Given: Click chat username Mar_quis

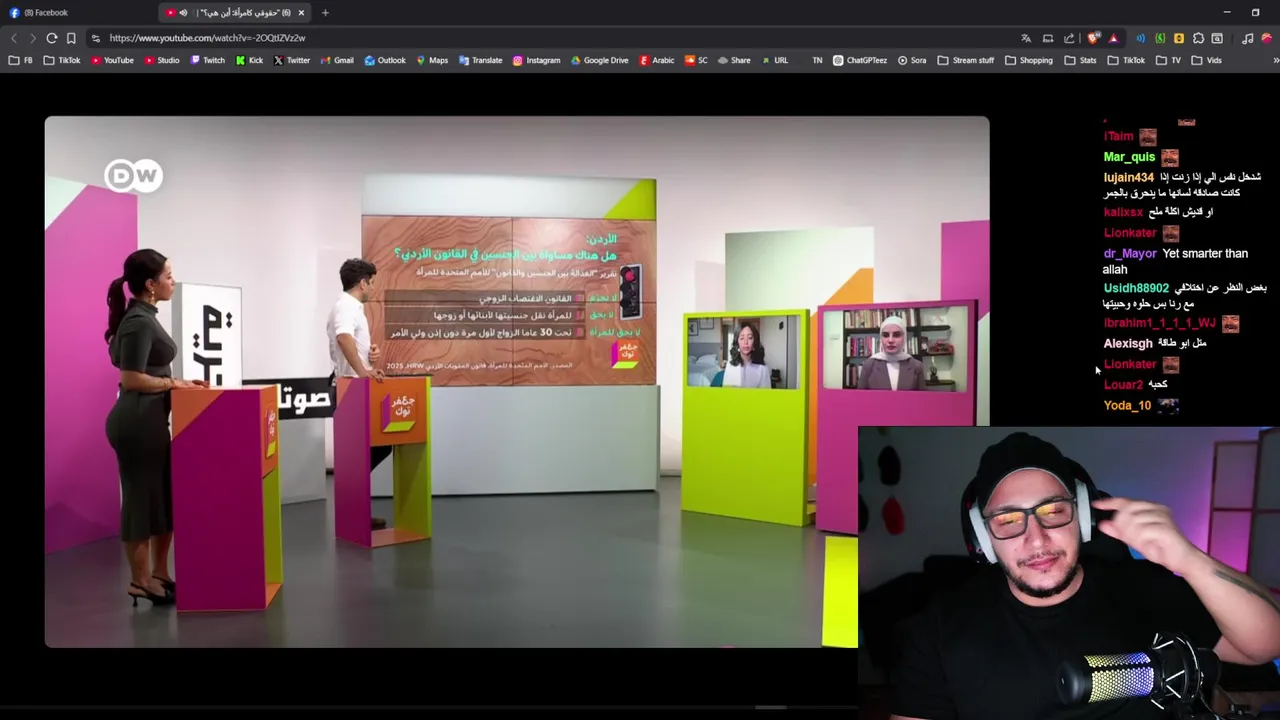Looking at the screenshot, I should tap(1129, 157).
